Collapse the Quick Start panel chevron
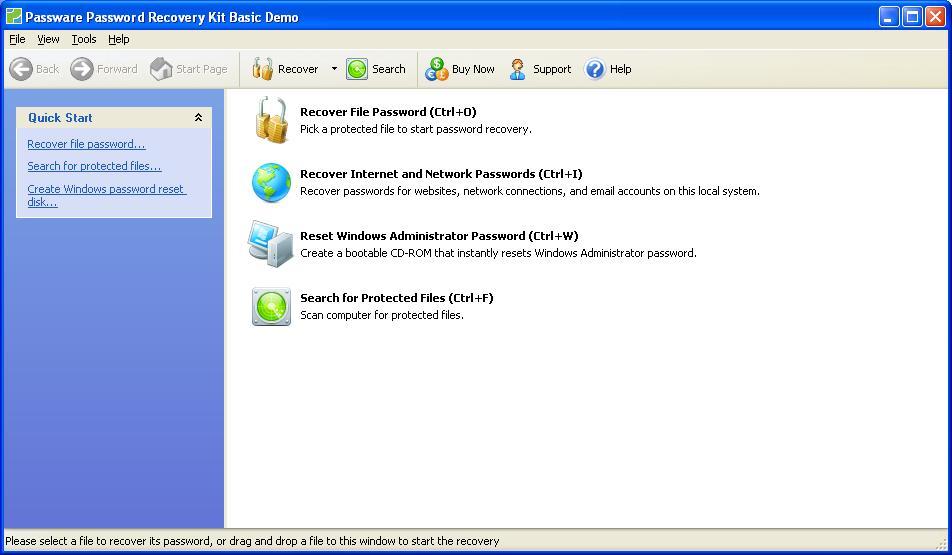 [x=198, y=118]
